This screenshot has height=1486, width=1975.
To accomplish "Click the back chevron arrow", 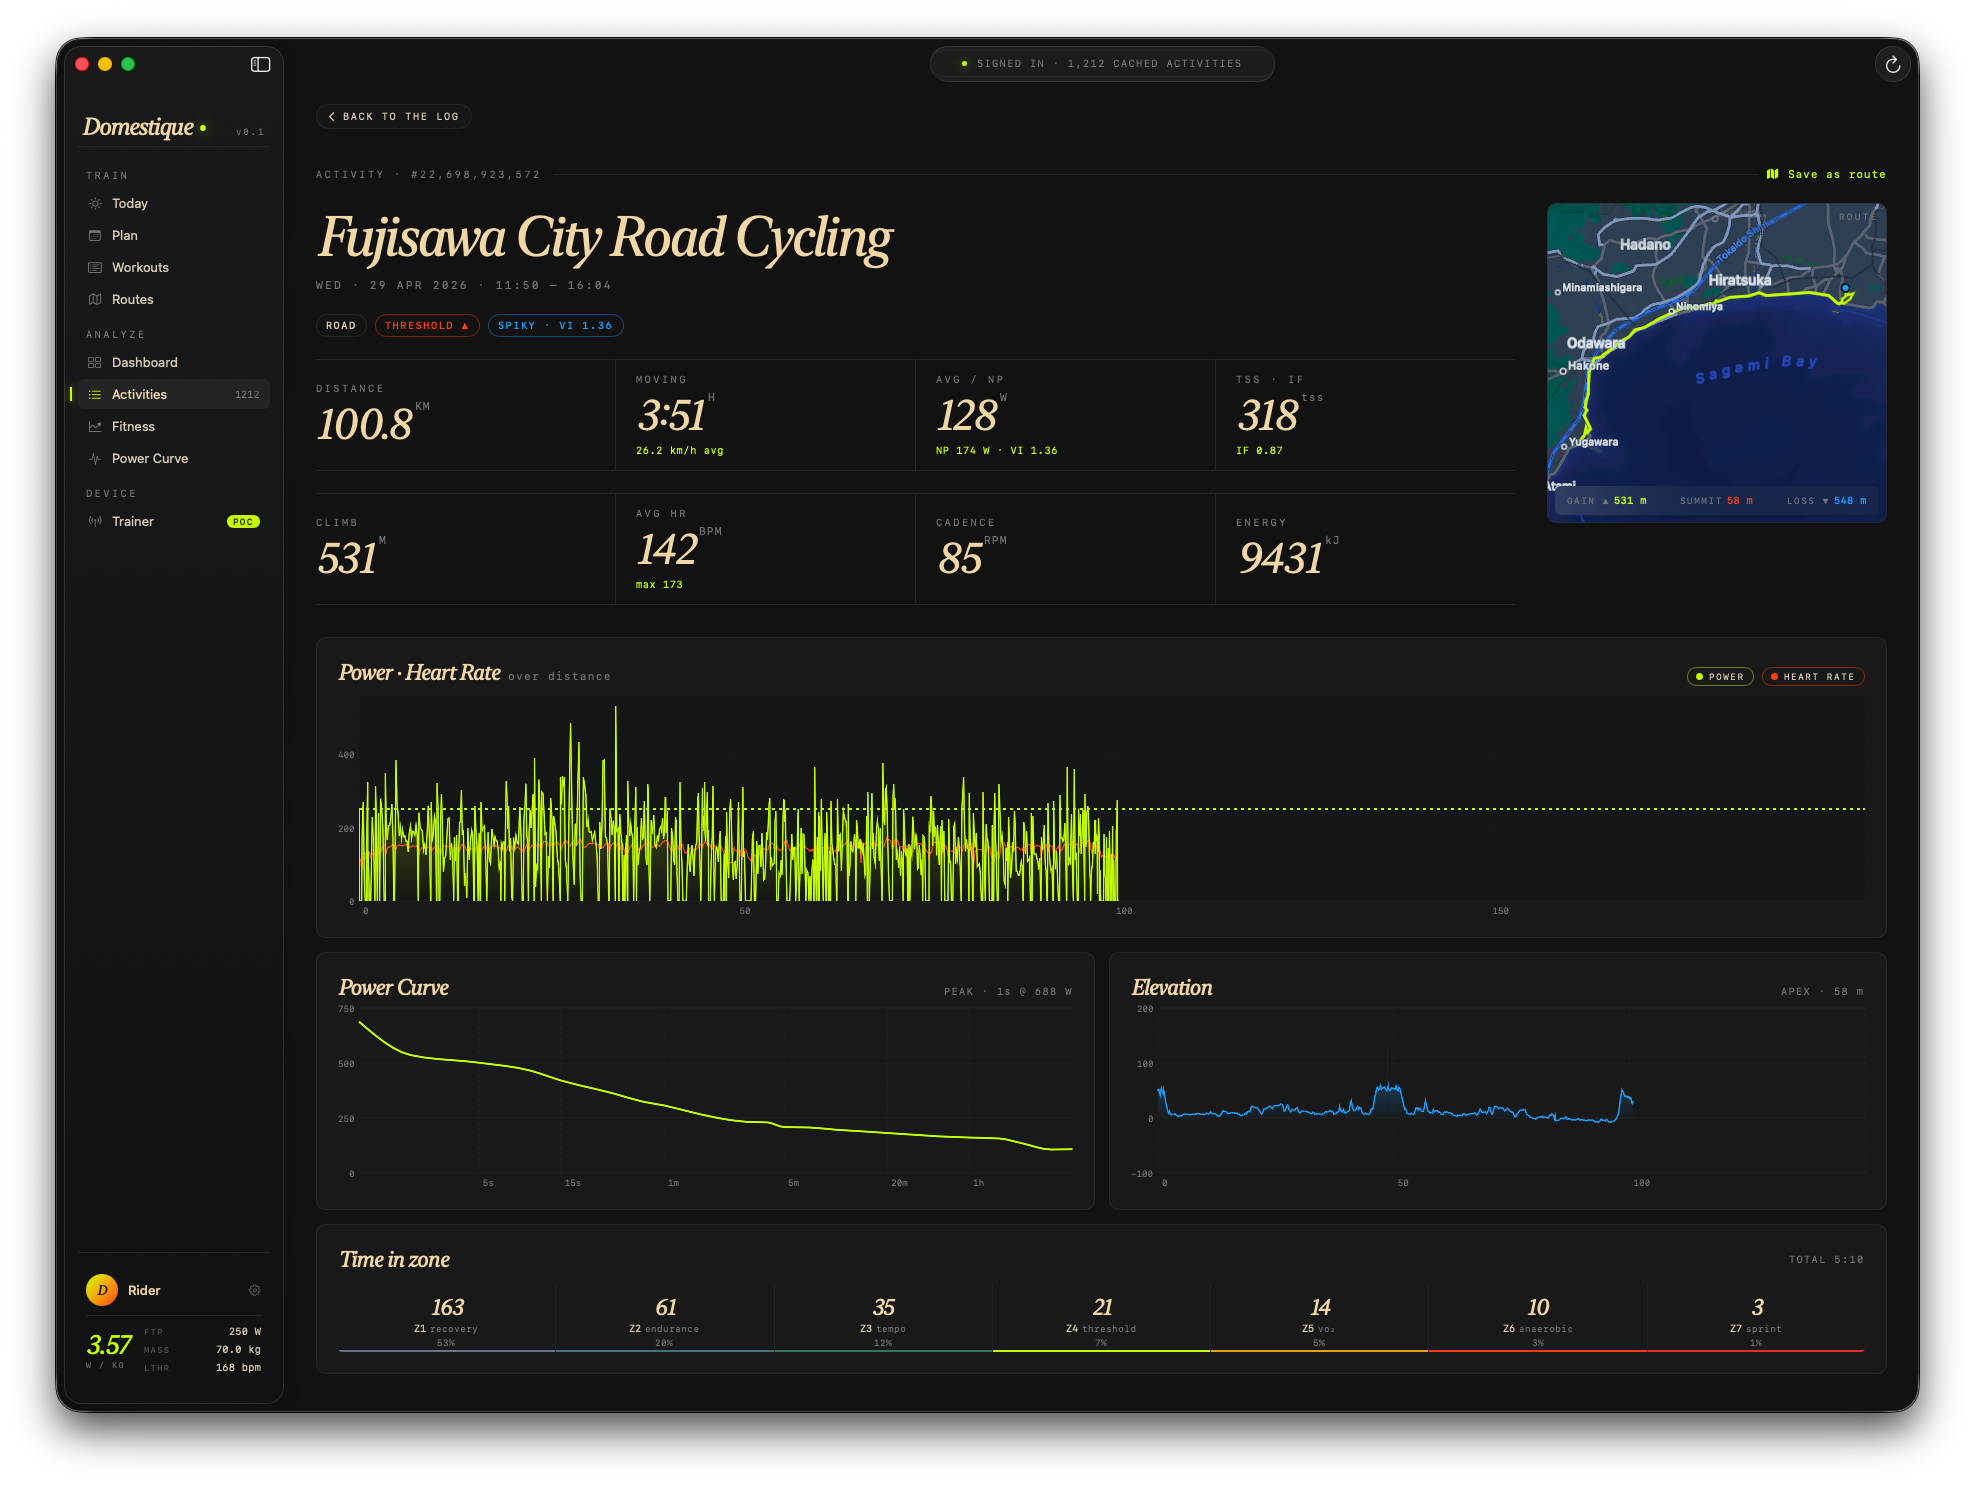I will [332, 116].
